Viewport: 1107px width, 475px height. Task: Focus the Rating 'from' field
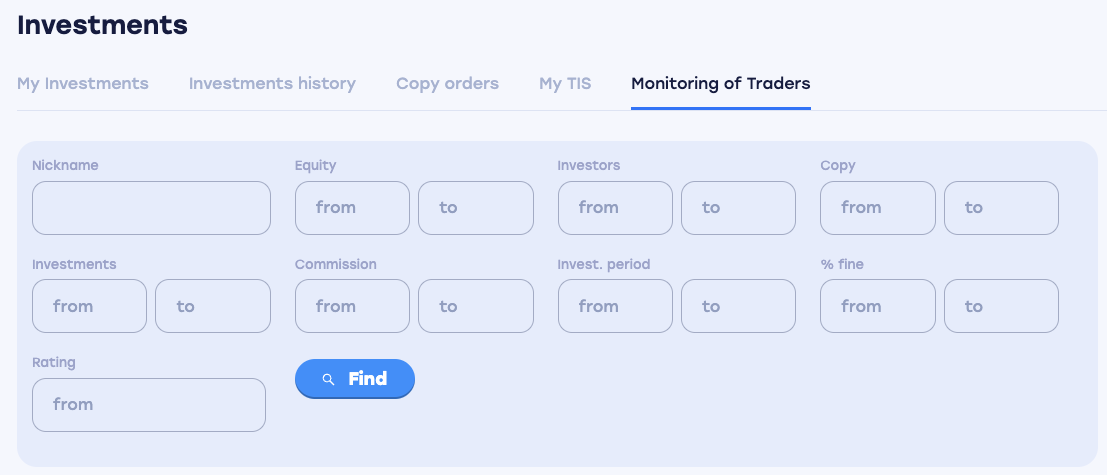[x=149, y=405]
